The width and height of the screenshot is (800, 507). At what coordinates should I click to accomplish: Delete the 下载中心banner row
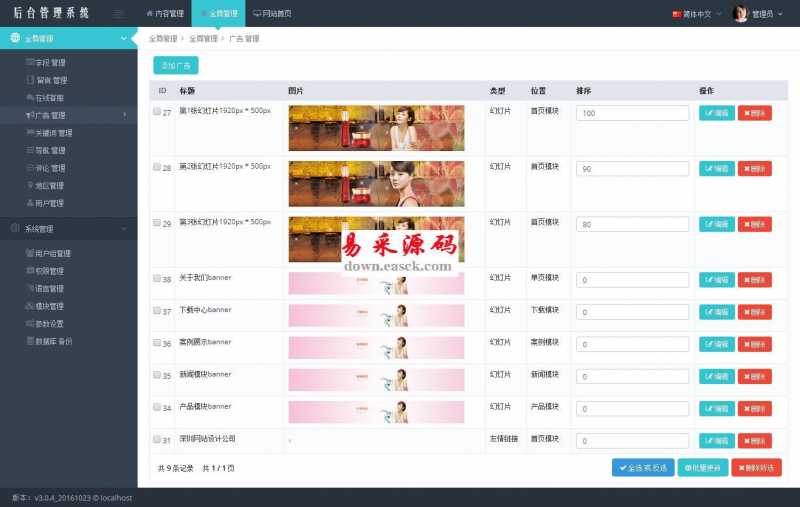(755, 312)
